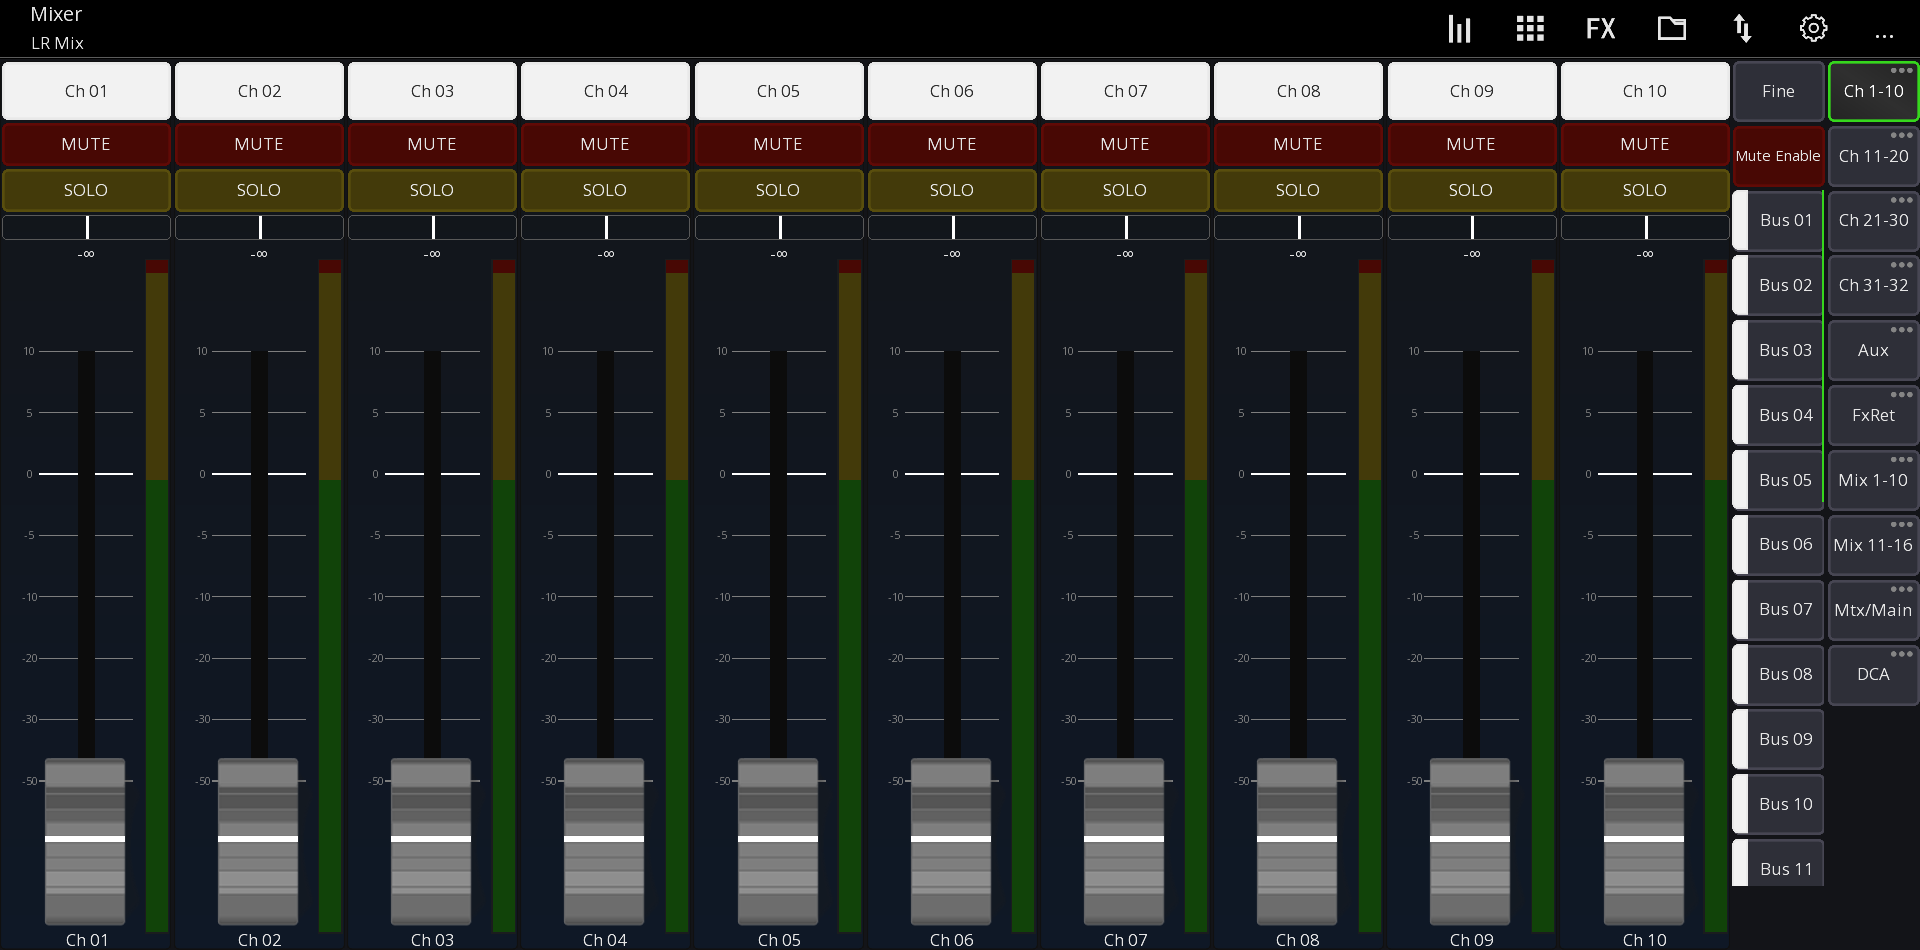Switch to the Ch 11-20 layer
1920x950 pixels.
pyautogui.click(x=1872, y=156)
